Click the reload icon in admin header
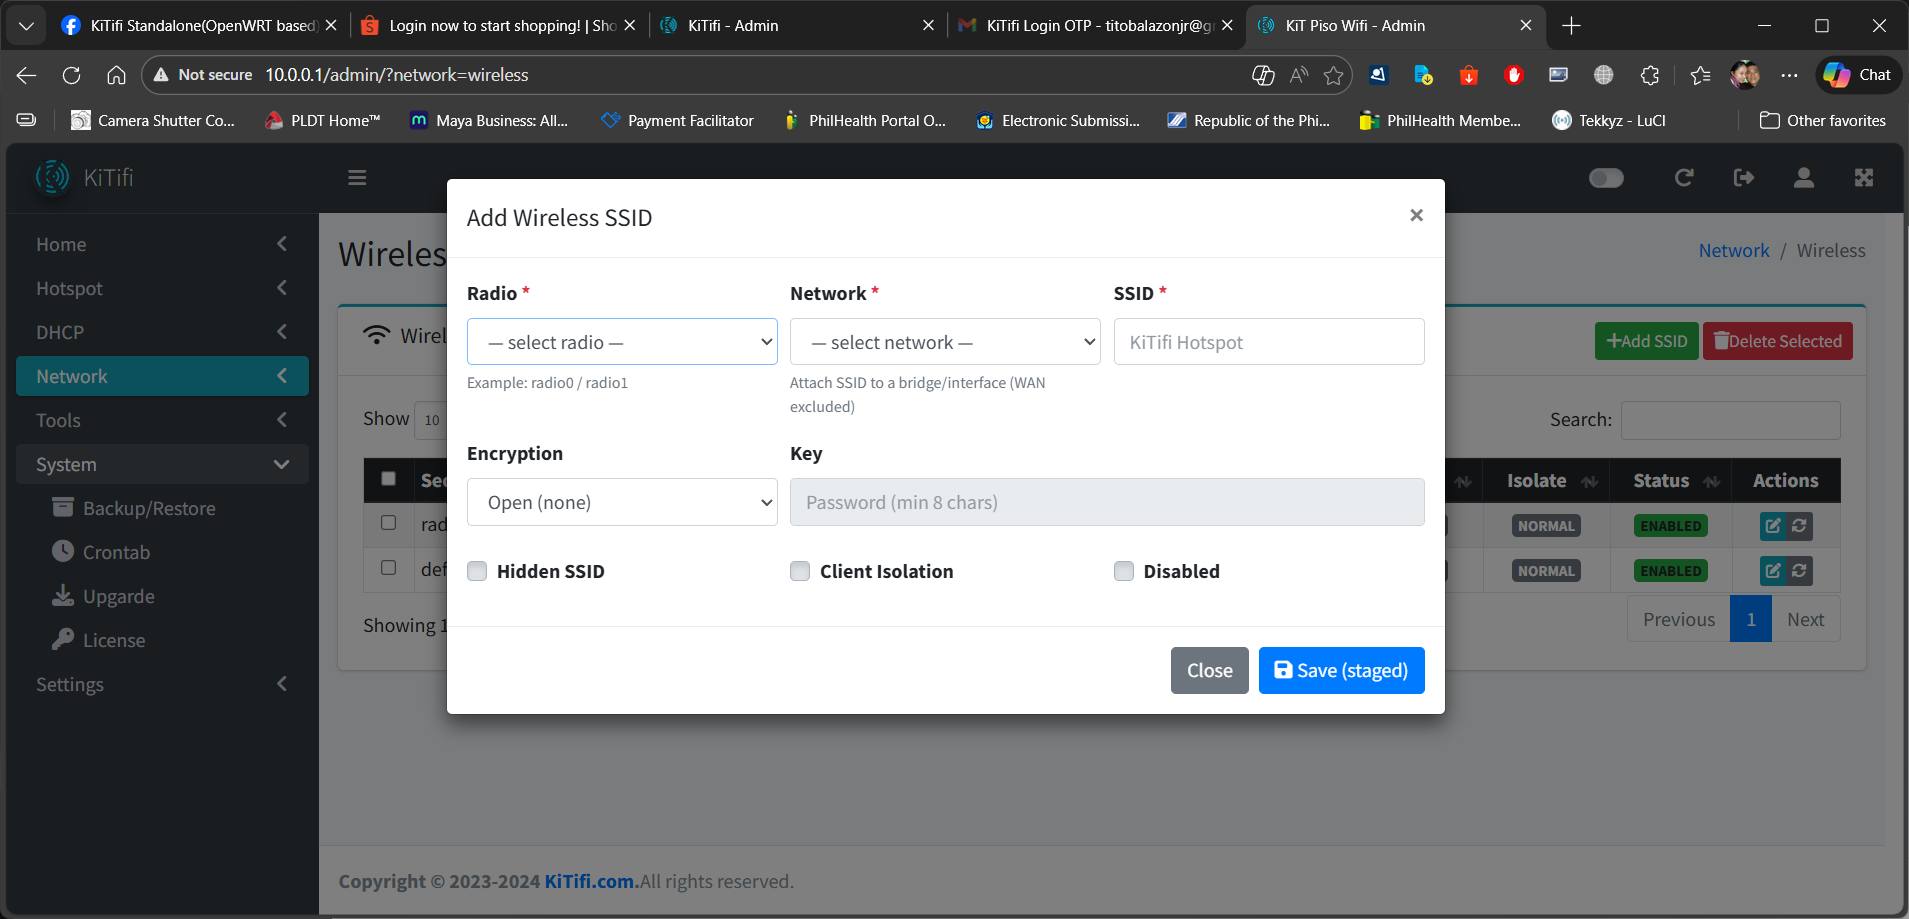This screenshot has width=1909, height=919. point(1684,178)
